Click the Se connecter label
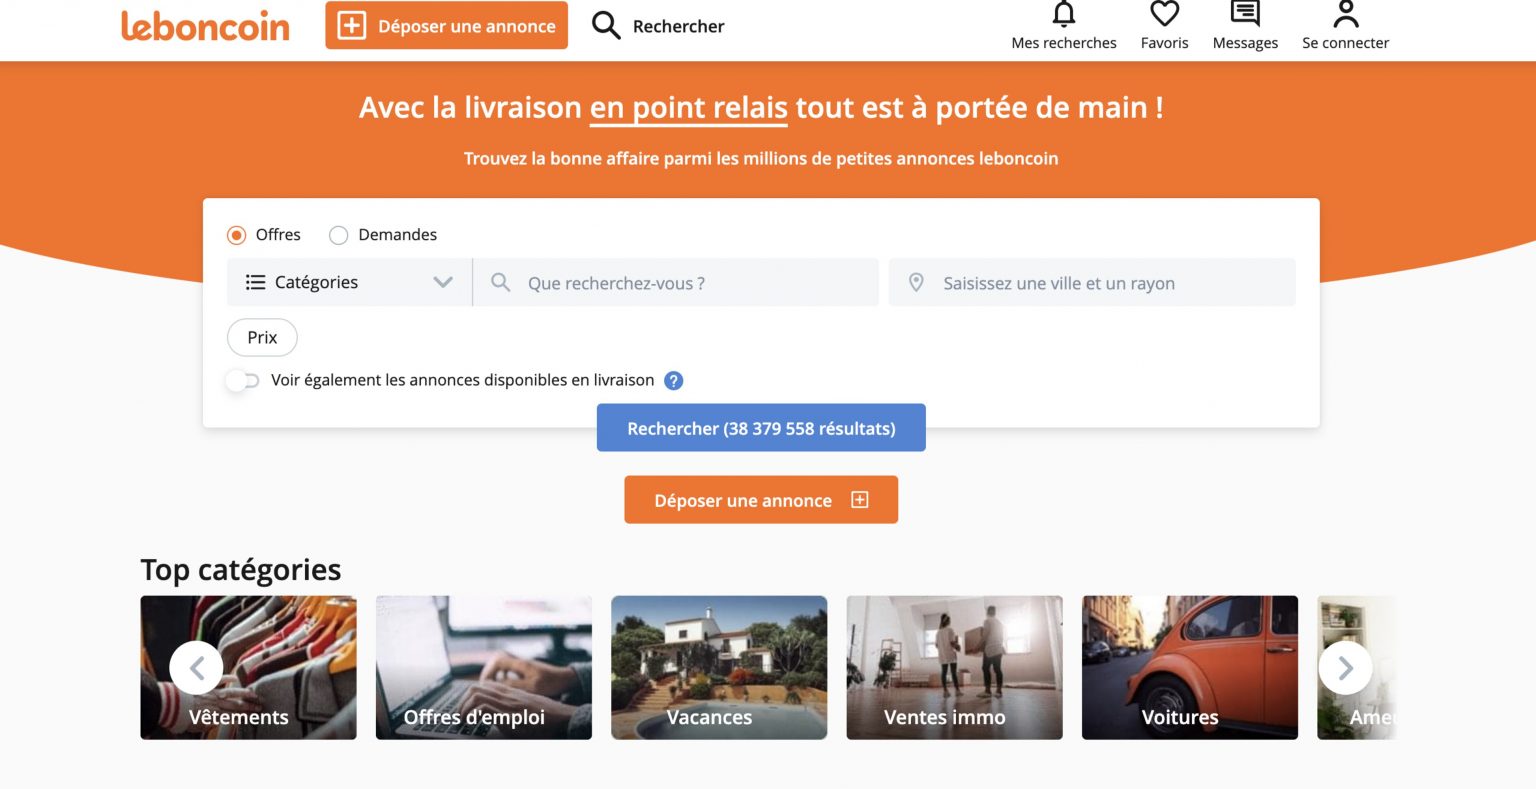 pyautogui.click(x=1346, y=43)
